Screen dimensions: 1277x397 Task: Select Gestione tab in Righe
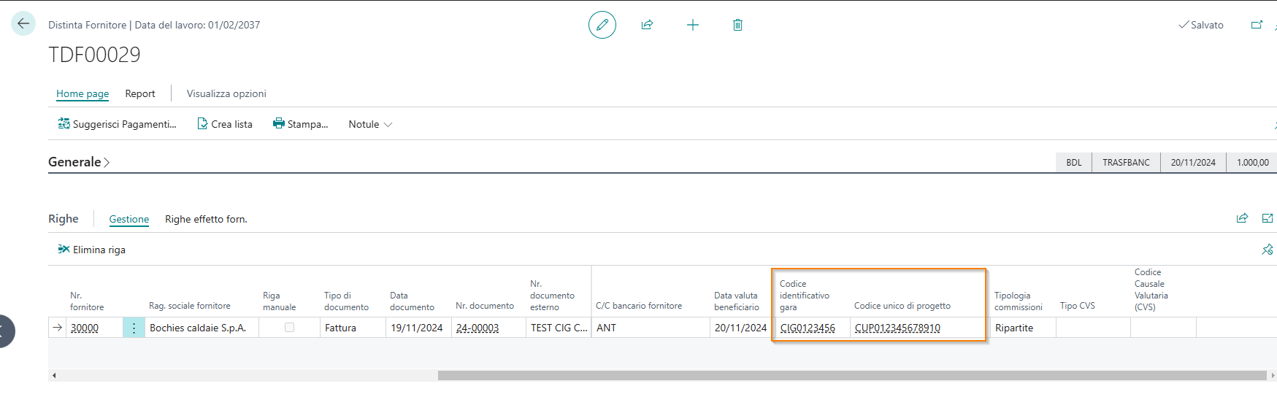point(129,219)
